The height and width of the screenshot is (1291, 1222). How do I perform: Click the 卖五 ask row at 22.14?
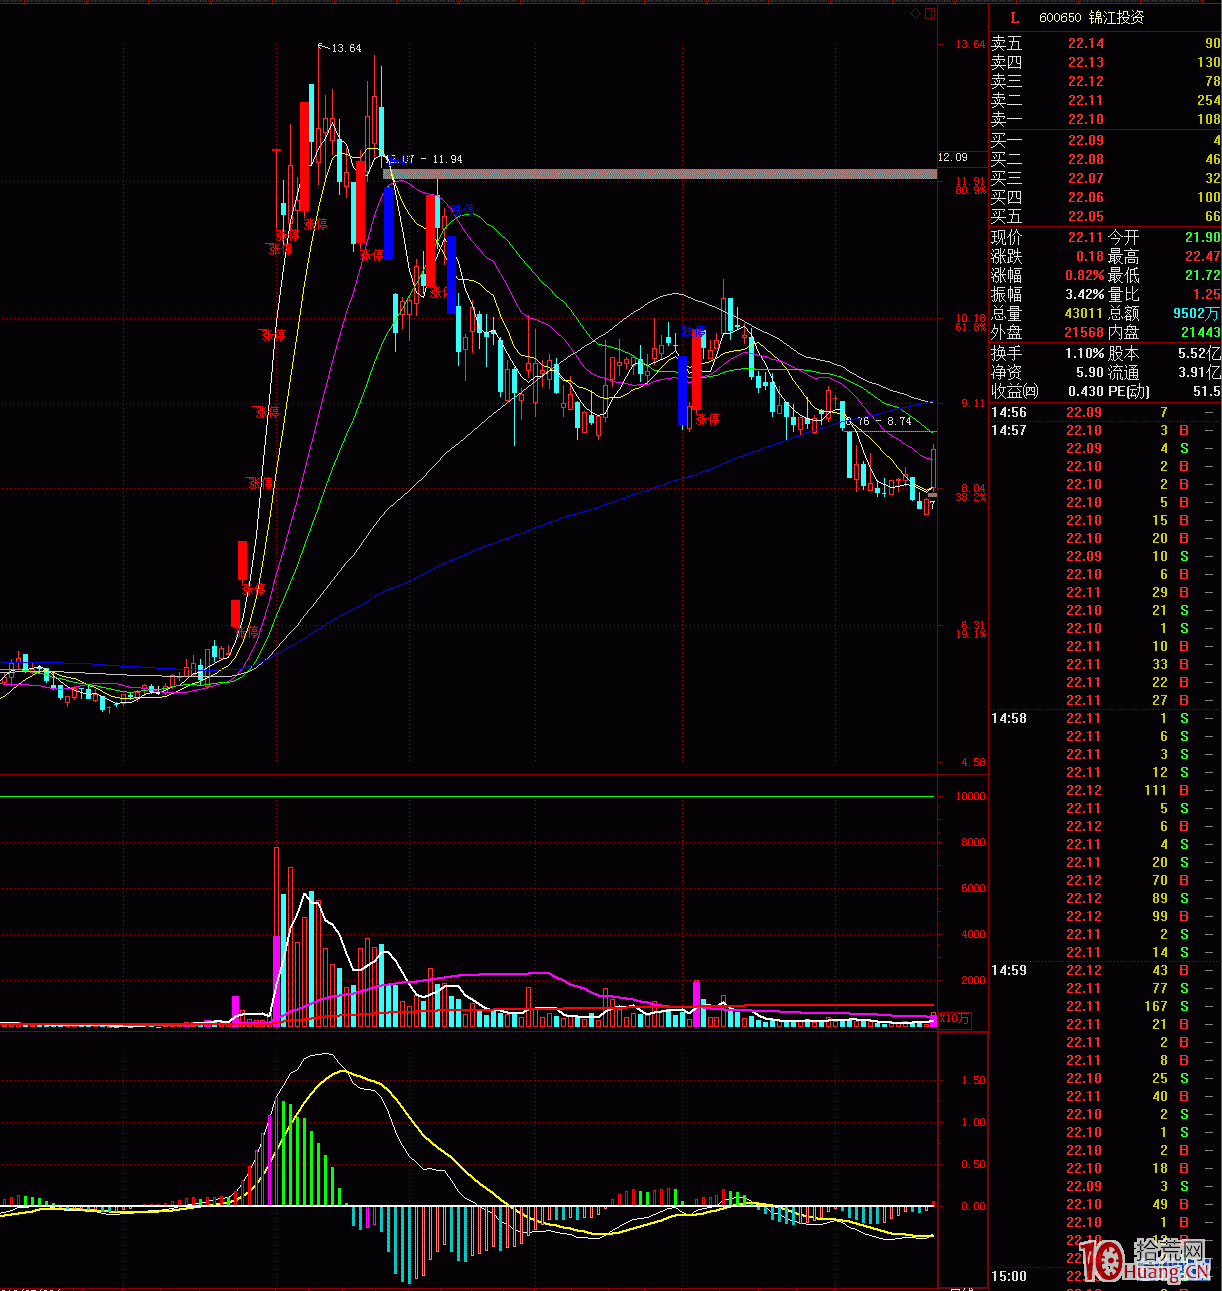coord(1105,43)
